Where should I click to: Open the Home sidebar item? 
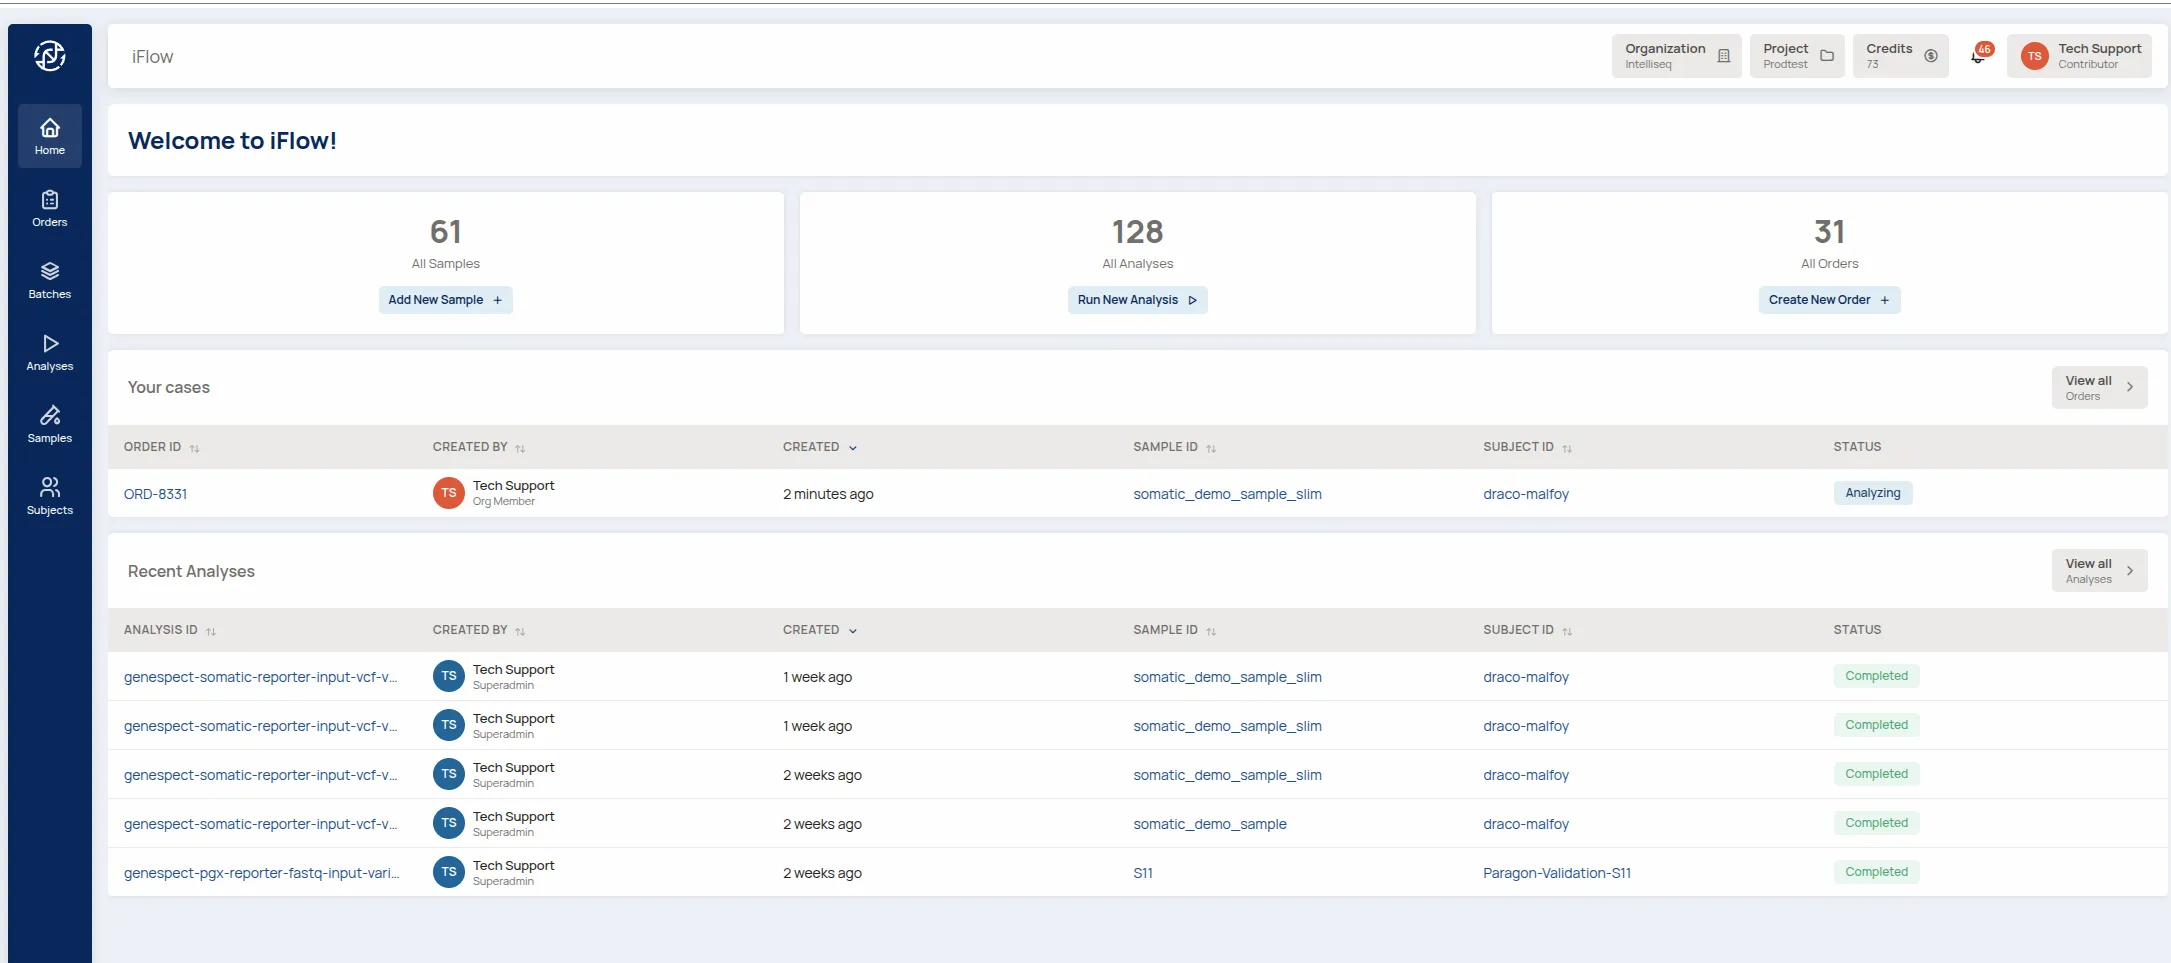tap(50, 136)
